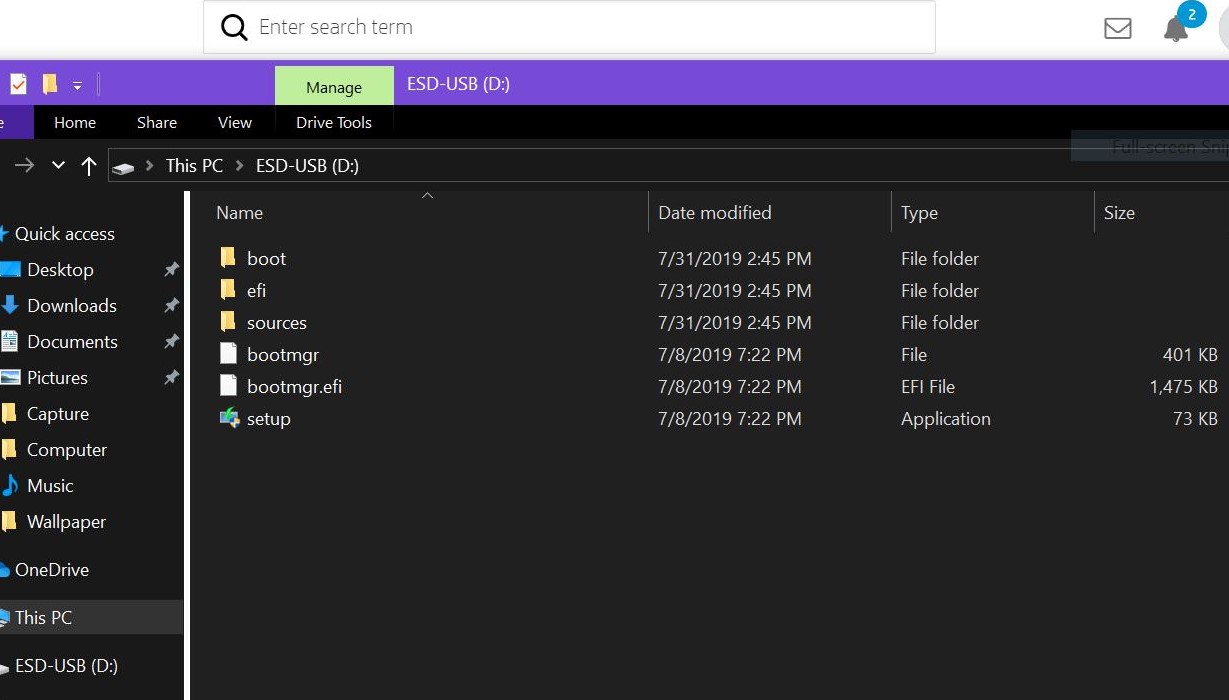Navigate to This PC via the breadcrumb
This screenshot has height=700, width=1229.
pyautogui.click(x=194, y=165)
